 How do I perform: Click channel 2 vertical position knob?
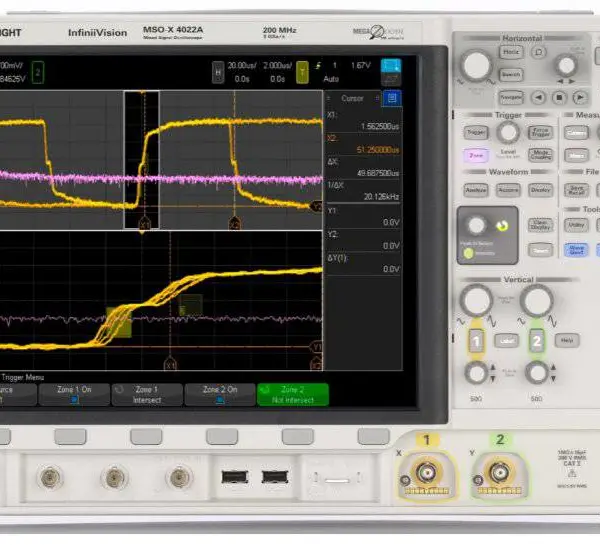coord(536,373)
